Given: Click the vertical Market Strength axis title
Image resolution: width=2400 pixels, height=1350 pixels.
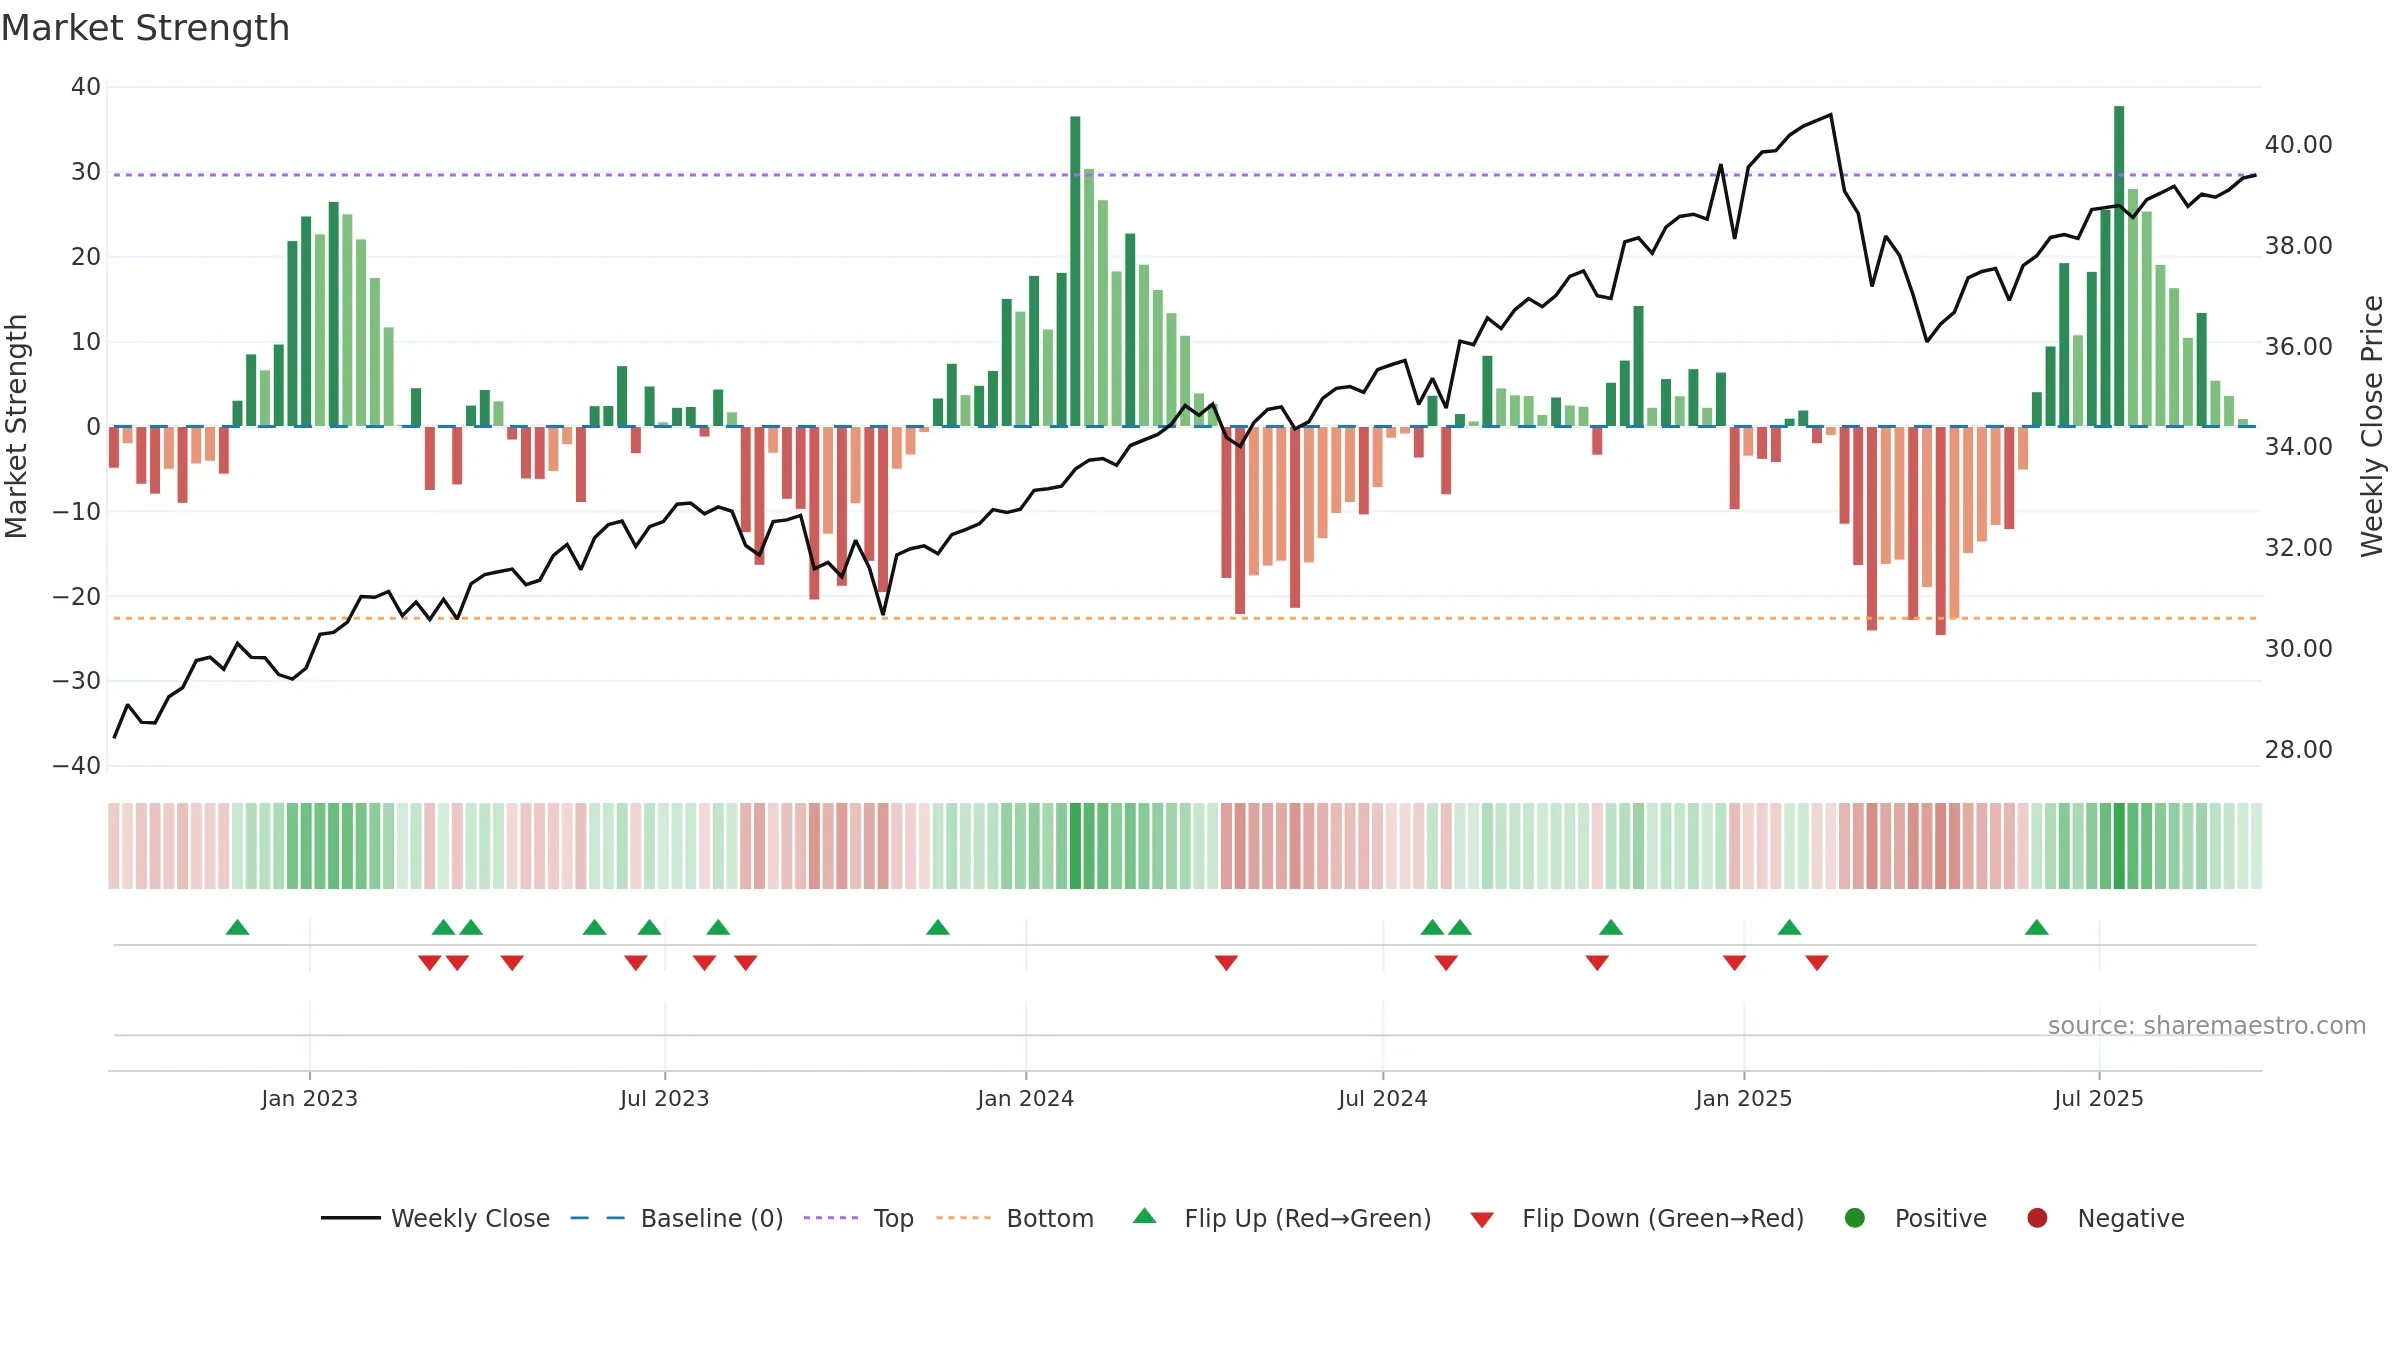Looking at the screenshot, I should point(16,426).
